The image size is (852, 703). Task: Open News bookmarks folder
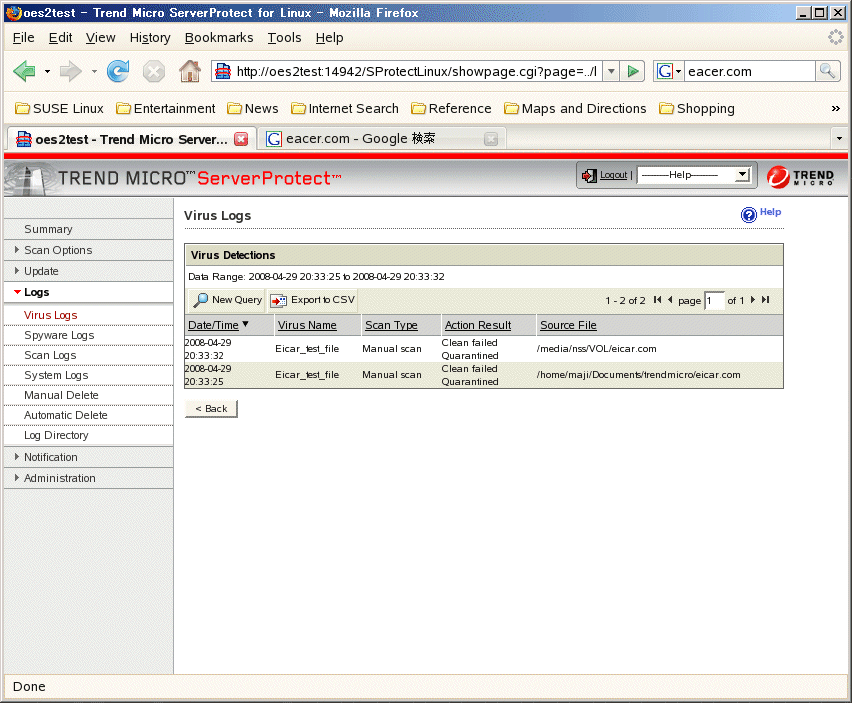(253, 109)
